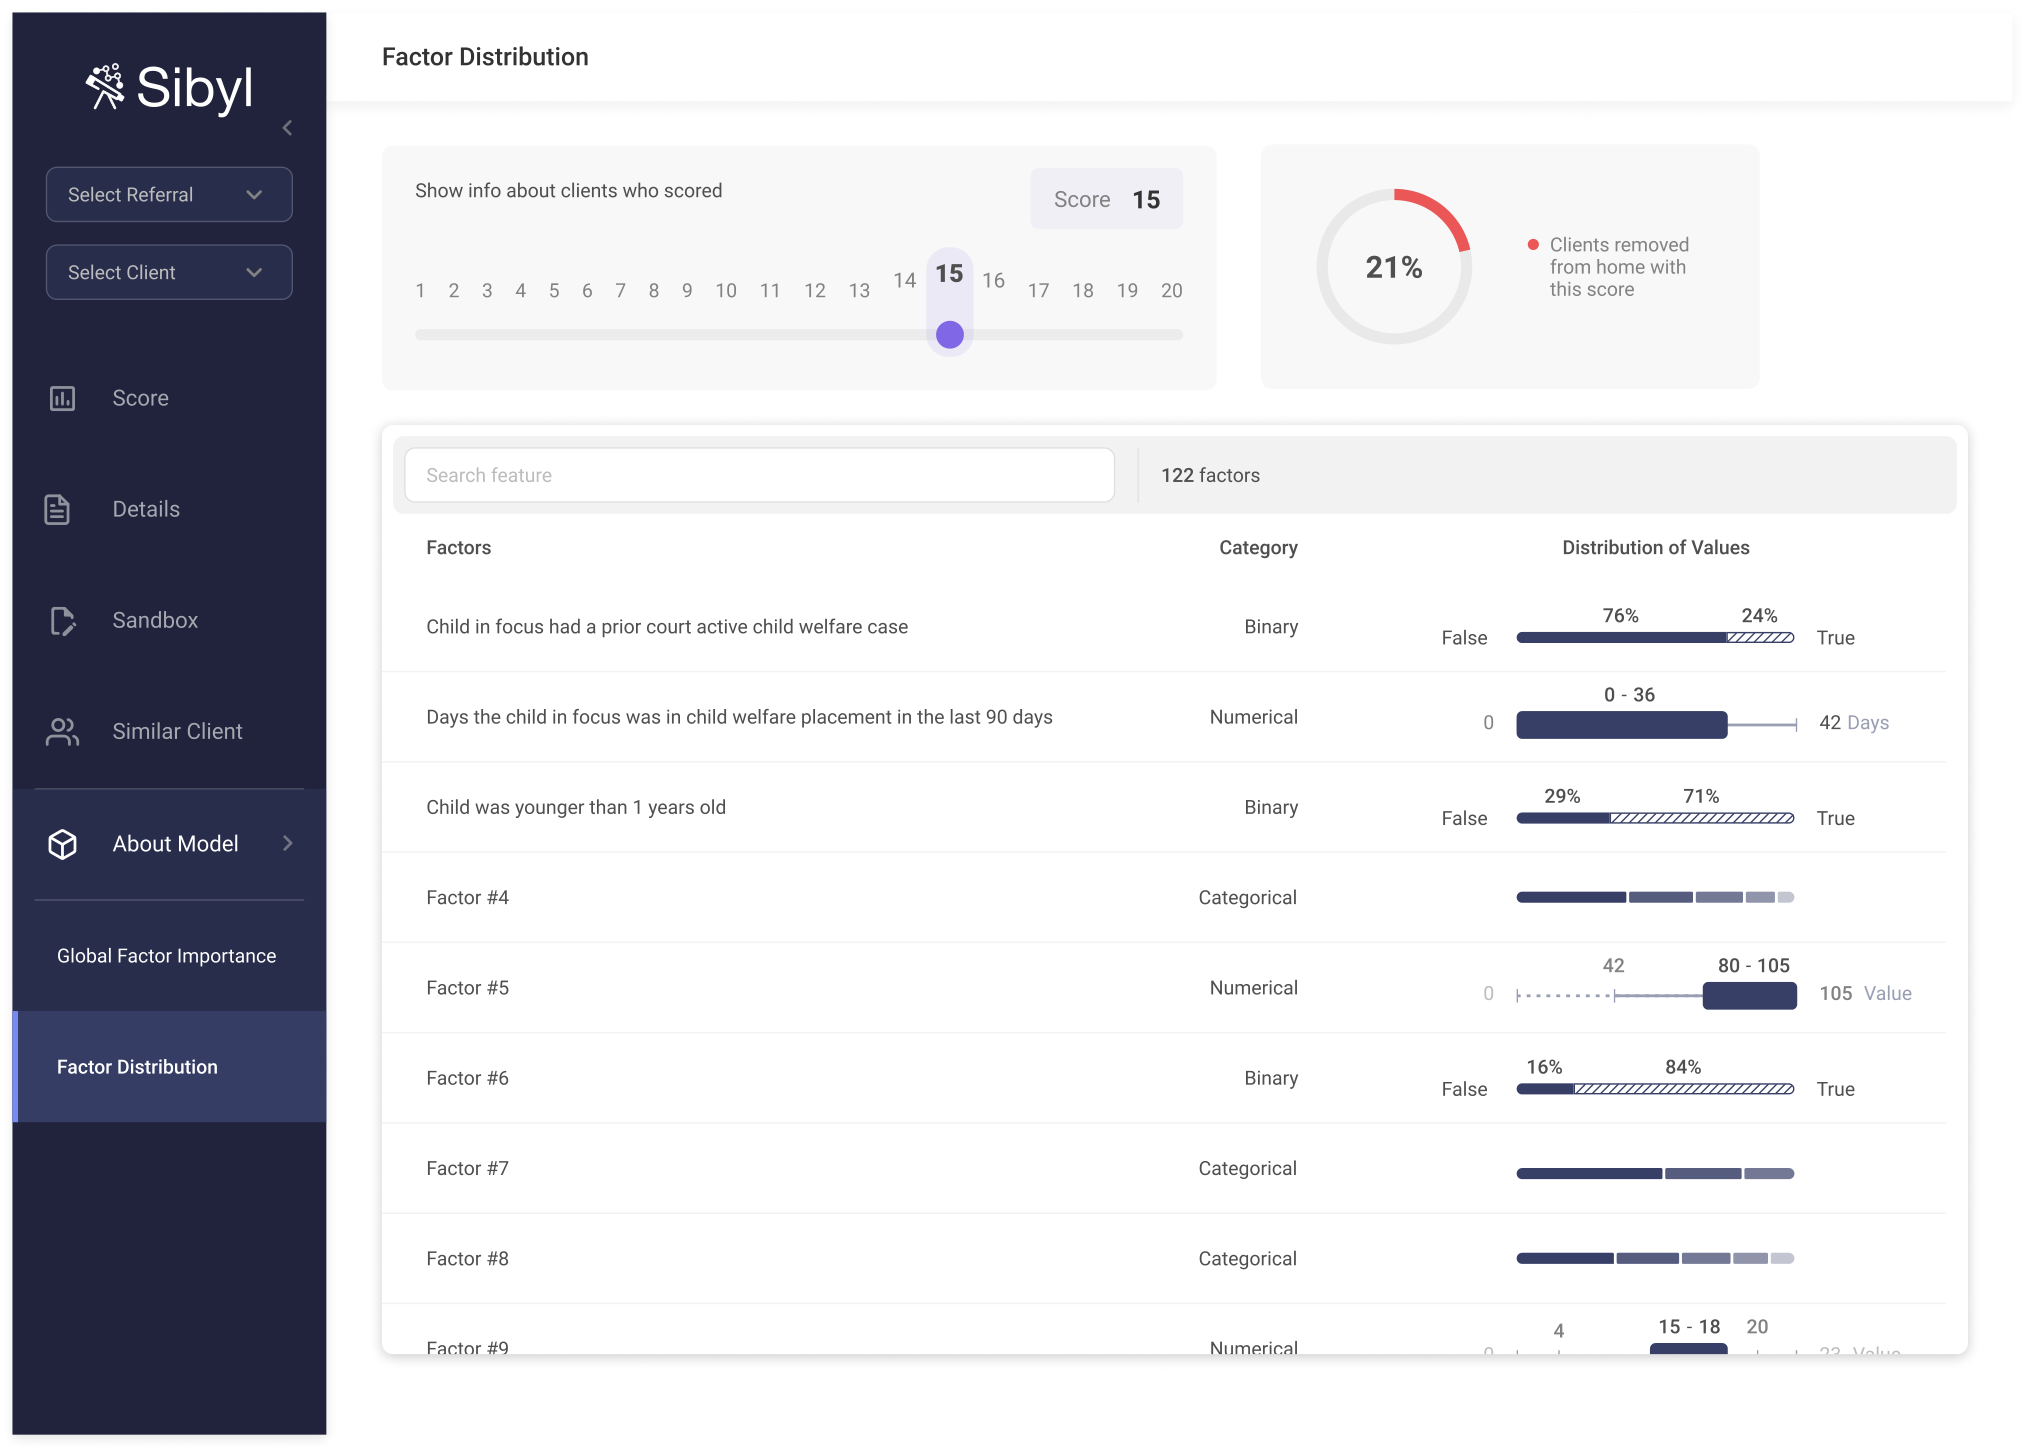Focus the Search feature field
The image size is (2030, 1452).
click(x=759, y=475)
